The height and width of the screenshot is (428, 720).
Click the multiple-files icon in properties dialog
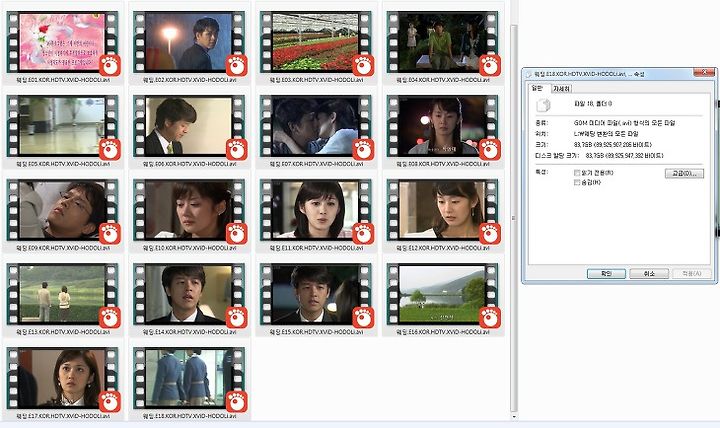pyautogui.click(x=544, y=105)
